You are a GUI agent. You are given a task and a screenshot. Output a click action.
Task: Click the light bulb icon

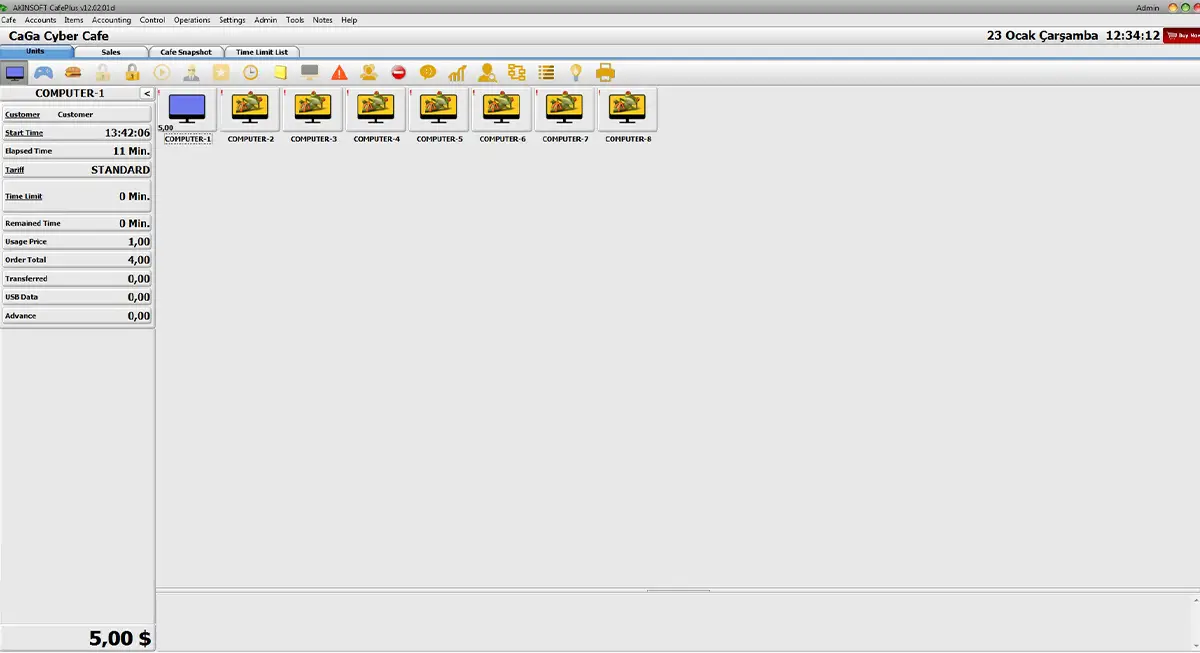coord(576,72)
